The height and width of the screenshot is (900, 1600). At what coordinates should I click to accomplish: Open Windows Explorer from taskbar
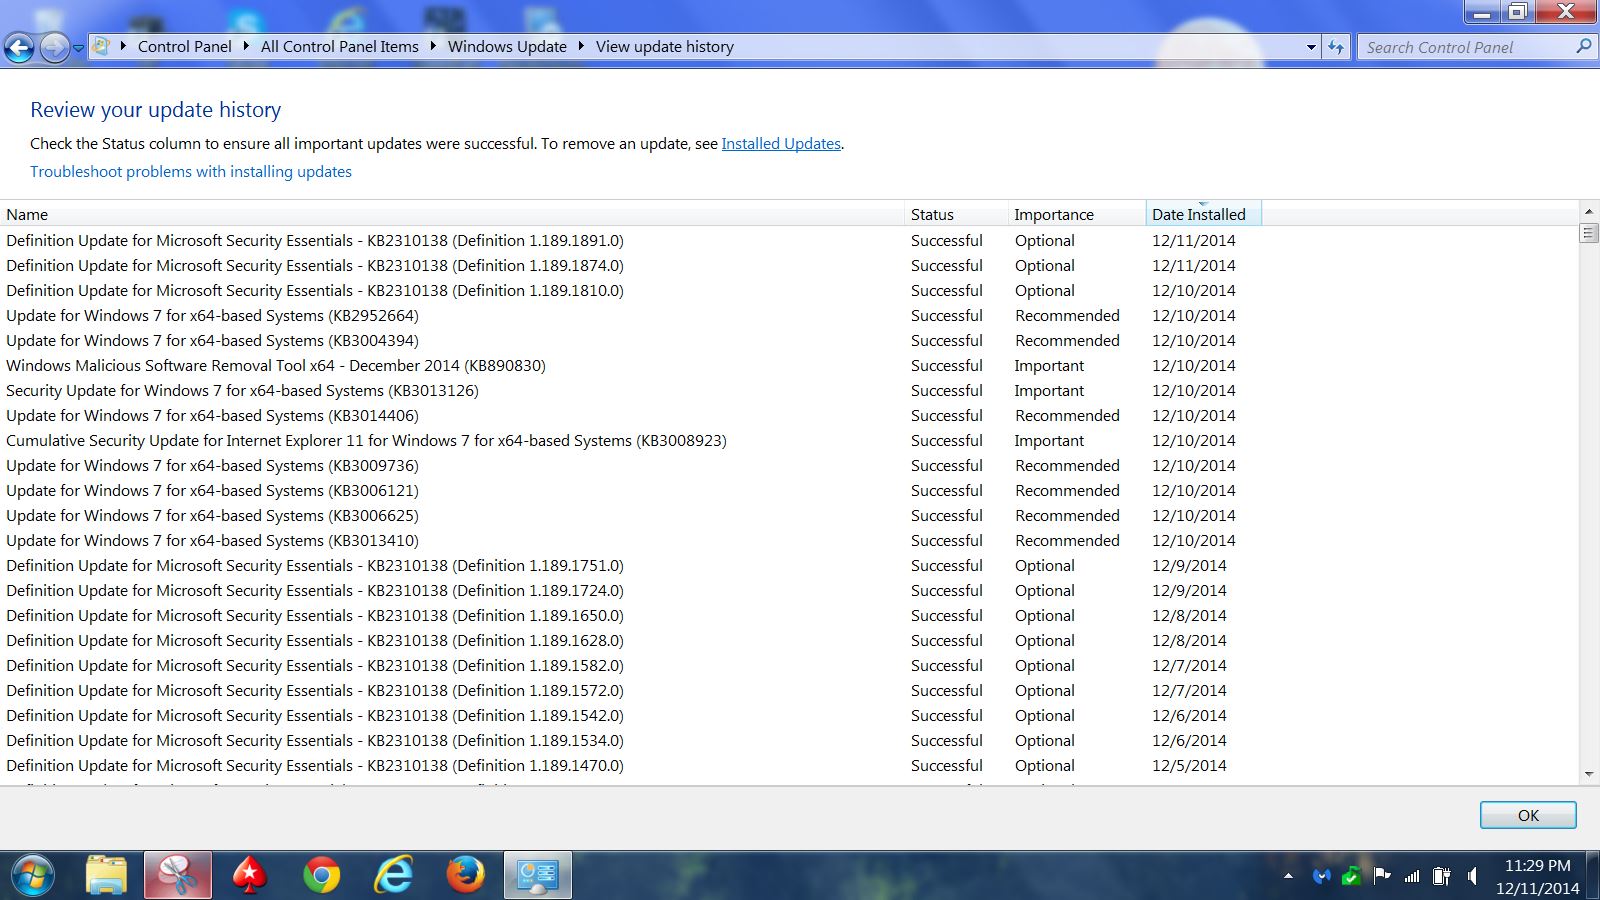coord(106,876)
